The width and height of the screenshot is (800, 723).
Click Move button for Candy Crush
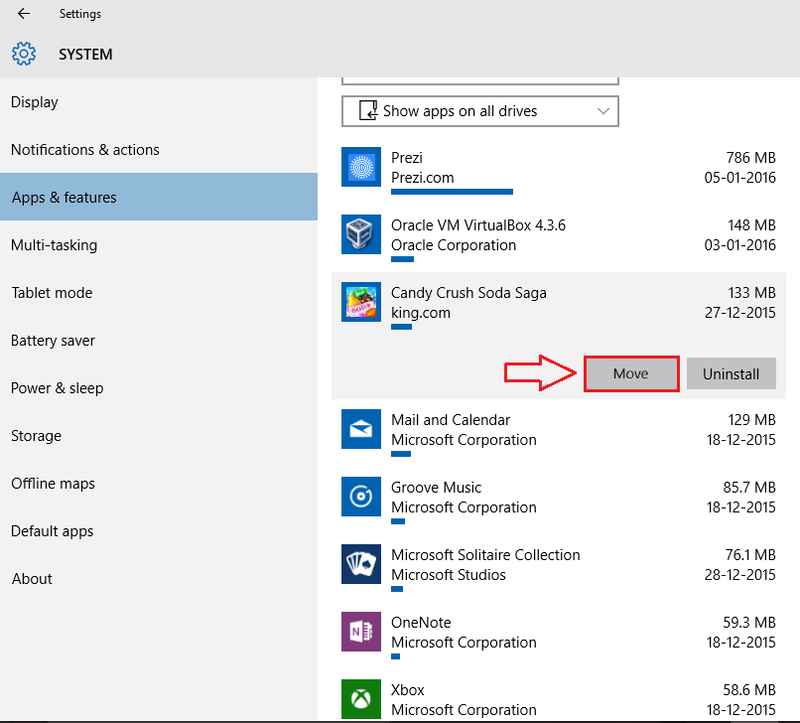[x=631, y=373]
